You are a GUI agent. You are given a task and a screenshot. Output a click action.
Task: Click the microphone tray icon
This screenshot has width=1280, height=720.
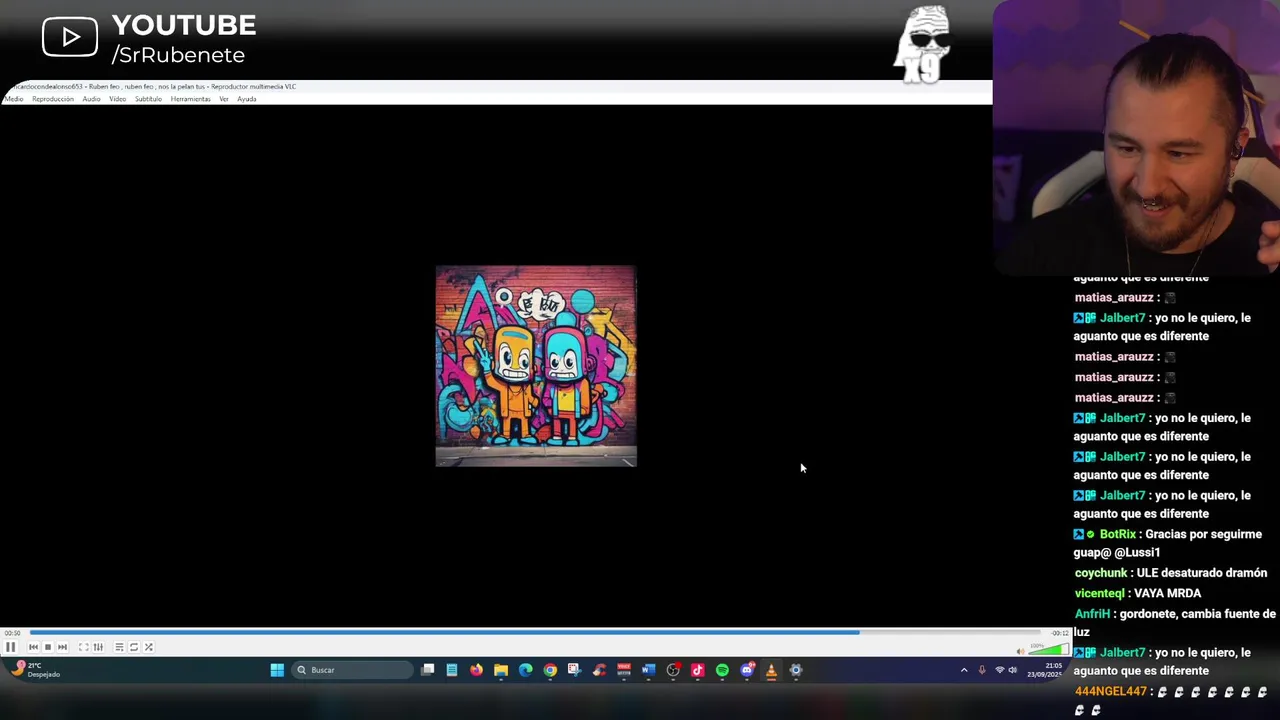(982, 670)
